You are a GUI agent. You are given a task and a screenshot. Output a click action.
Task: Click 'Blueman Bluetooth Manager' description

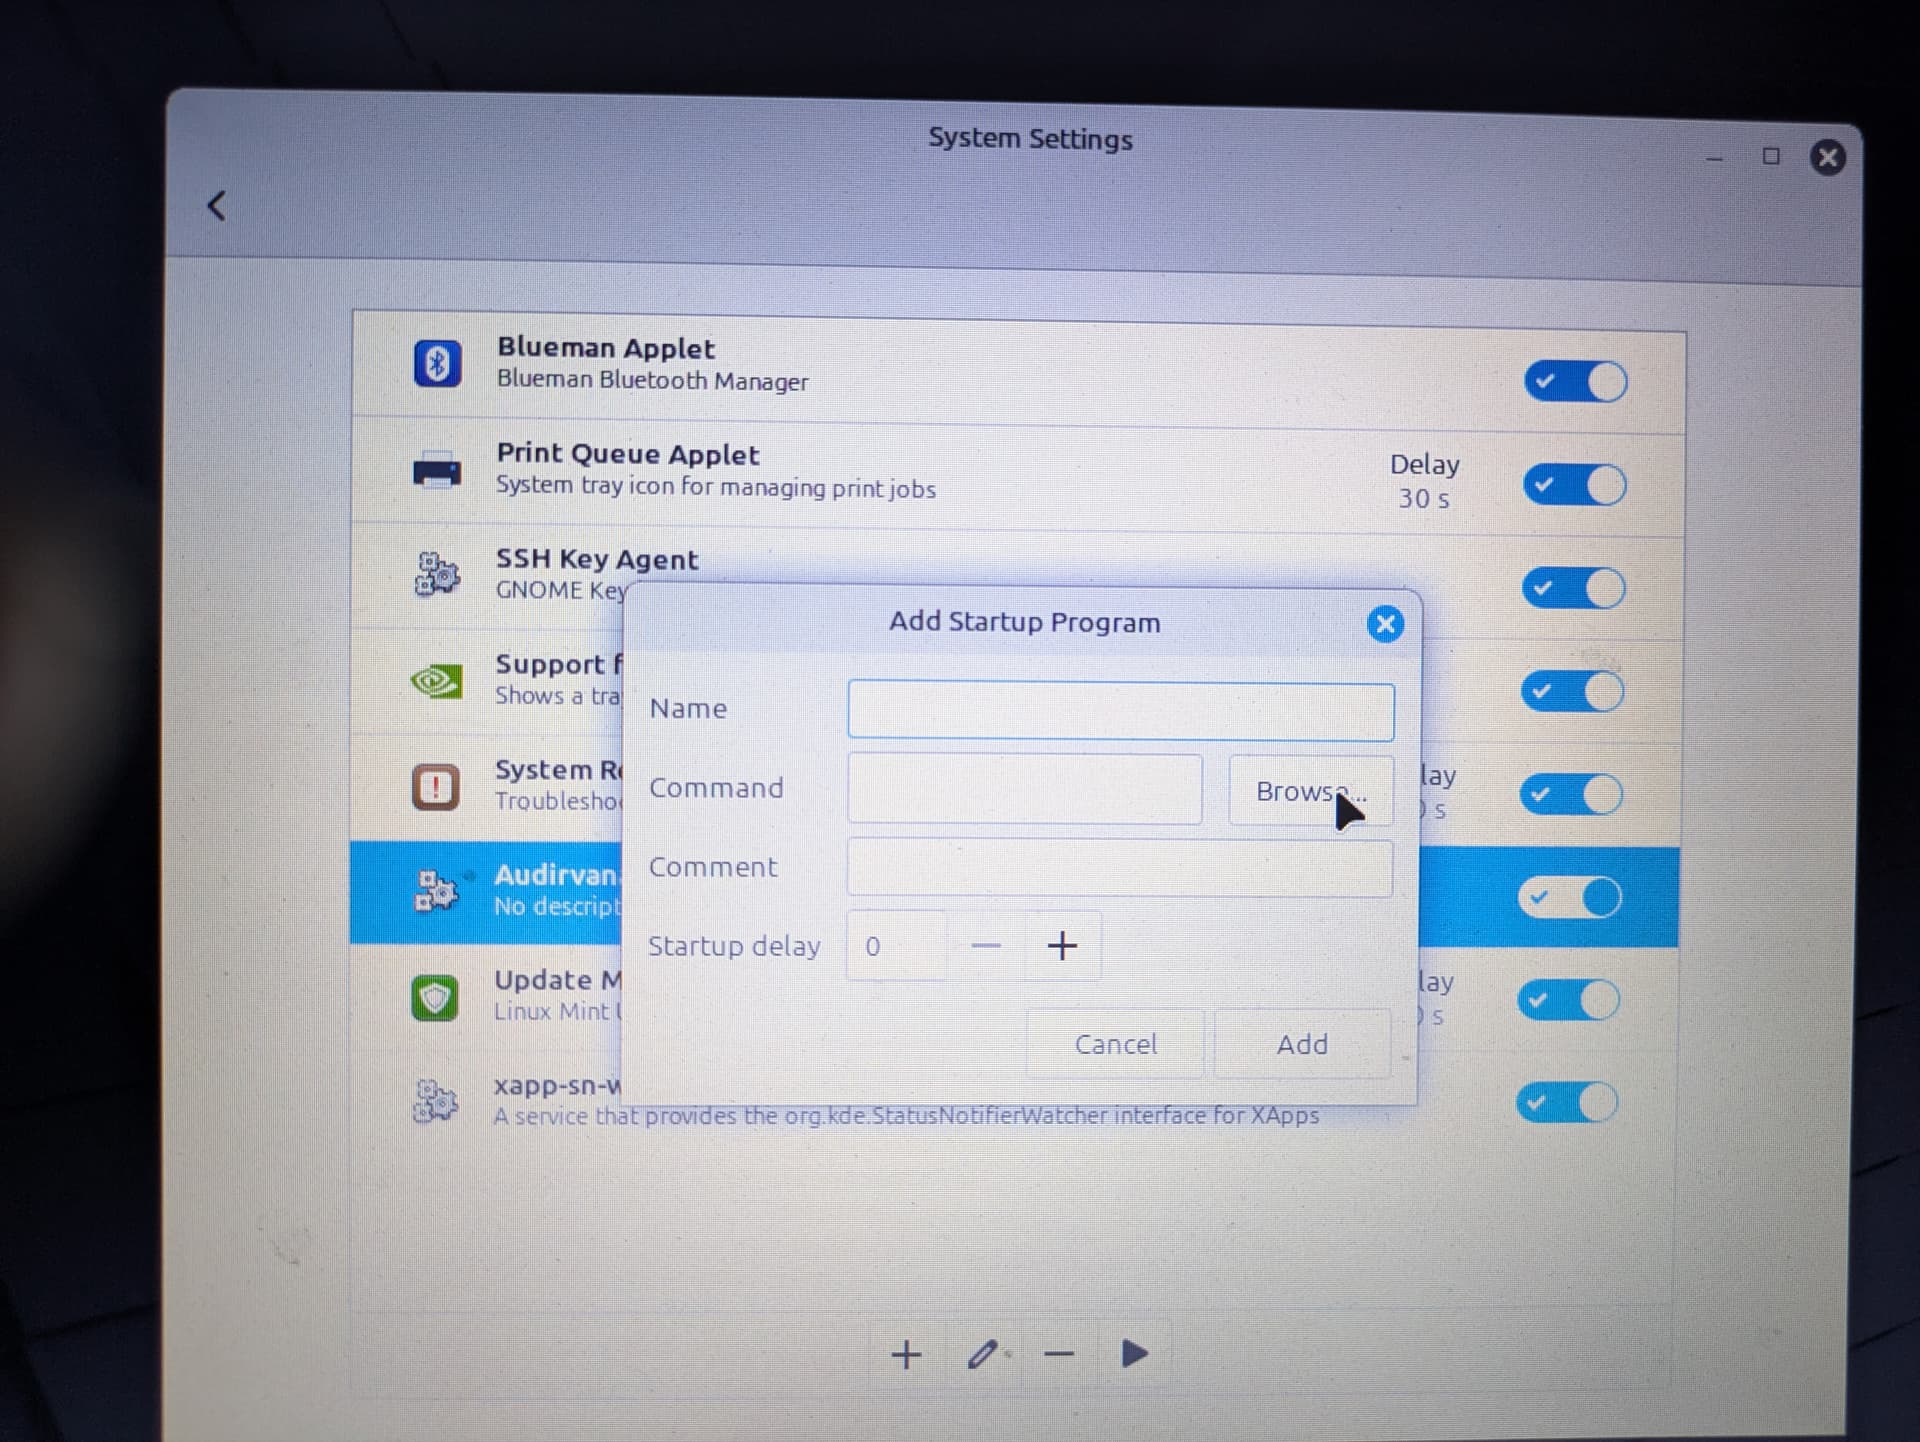pos(652,381)
